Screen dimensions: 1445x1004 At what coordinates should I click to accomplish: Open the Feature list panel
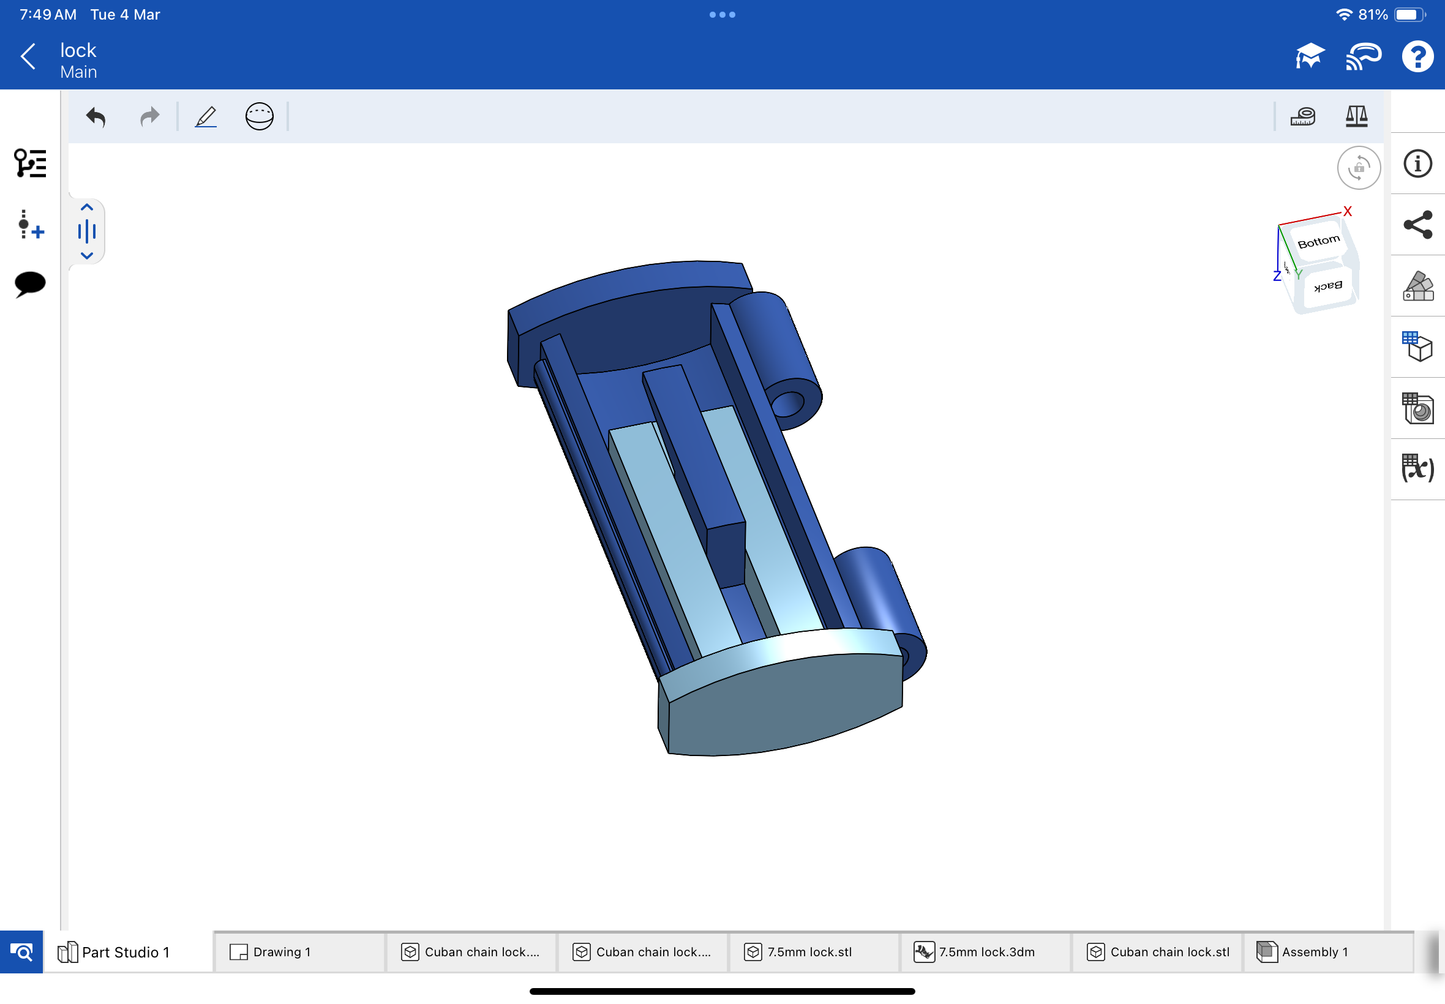click(x=30, y=163)
